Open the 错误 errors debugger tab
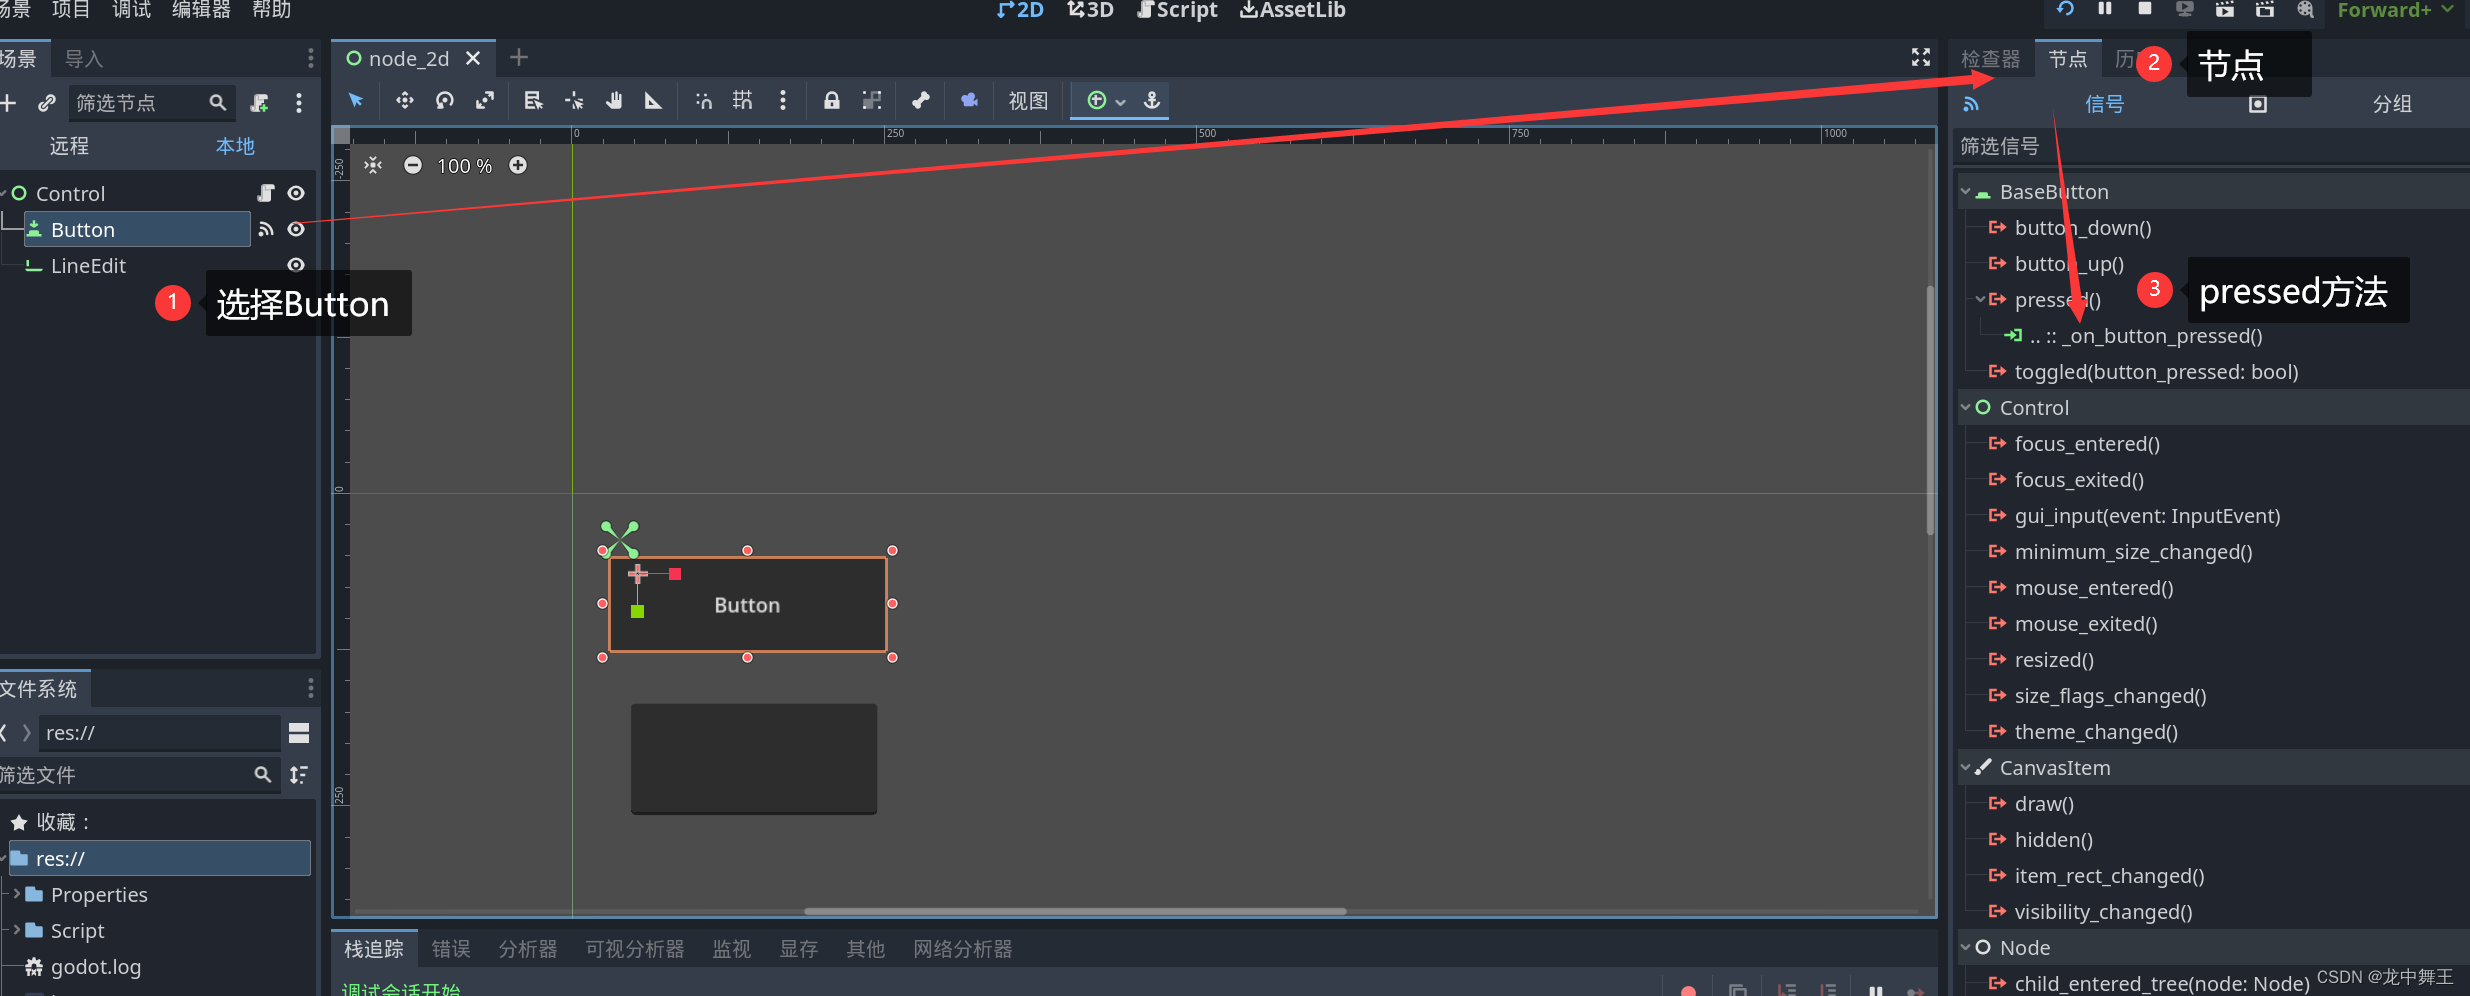The height and width of the screenshot is (996, 2470). click(x=451, y=949)
